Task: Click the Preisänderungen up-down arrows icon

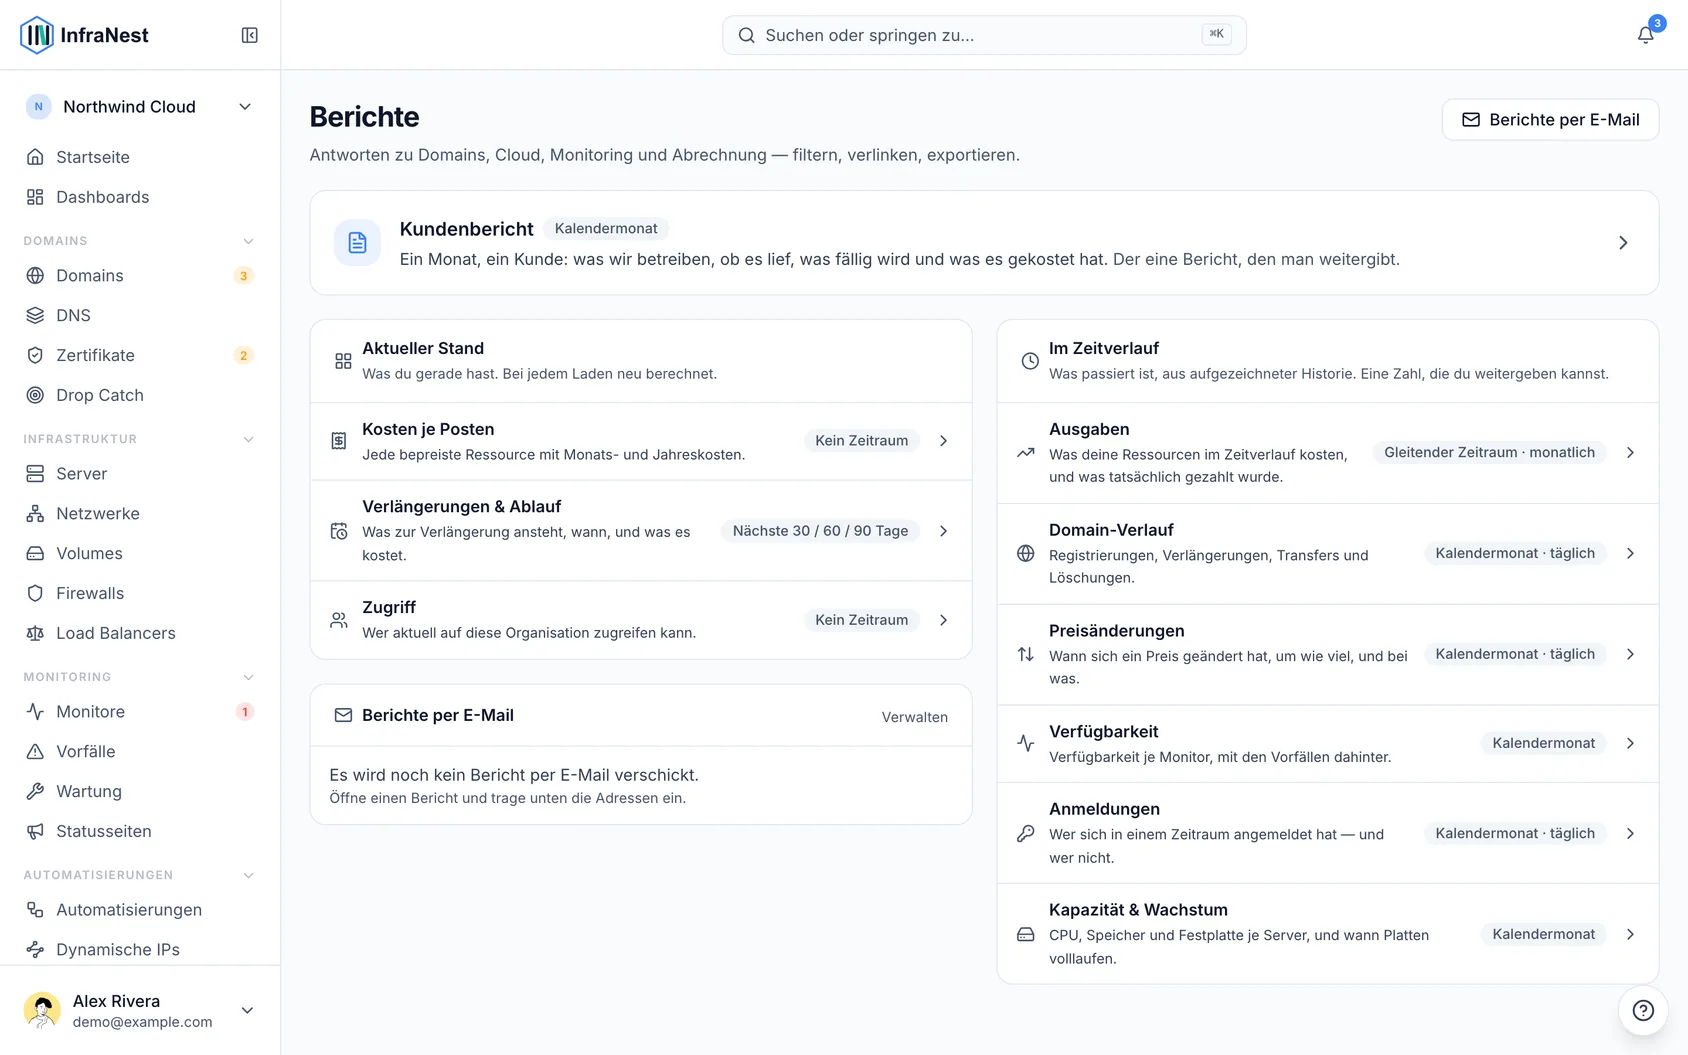Action: click(x=1026, y=654)
